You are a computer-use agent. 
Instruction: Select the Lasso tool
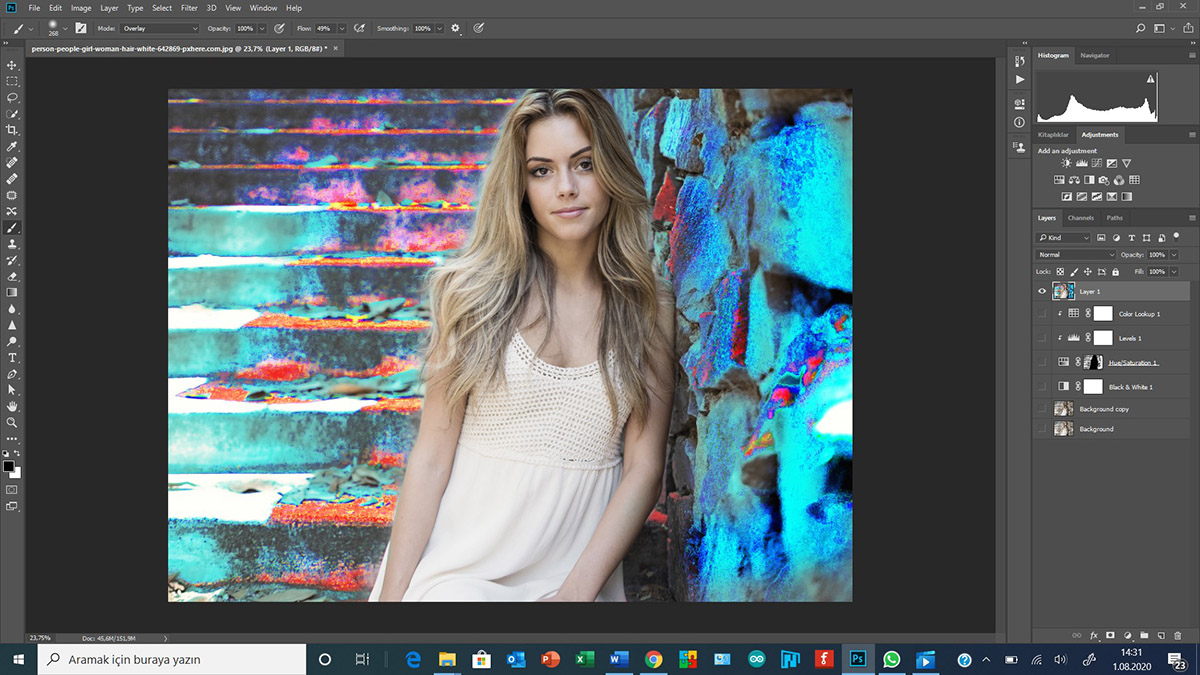[12, 98]
